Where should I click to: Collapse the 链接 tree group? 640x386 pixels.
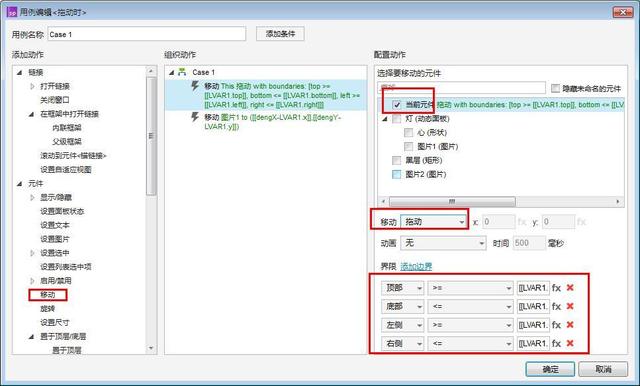pos(19,73)
